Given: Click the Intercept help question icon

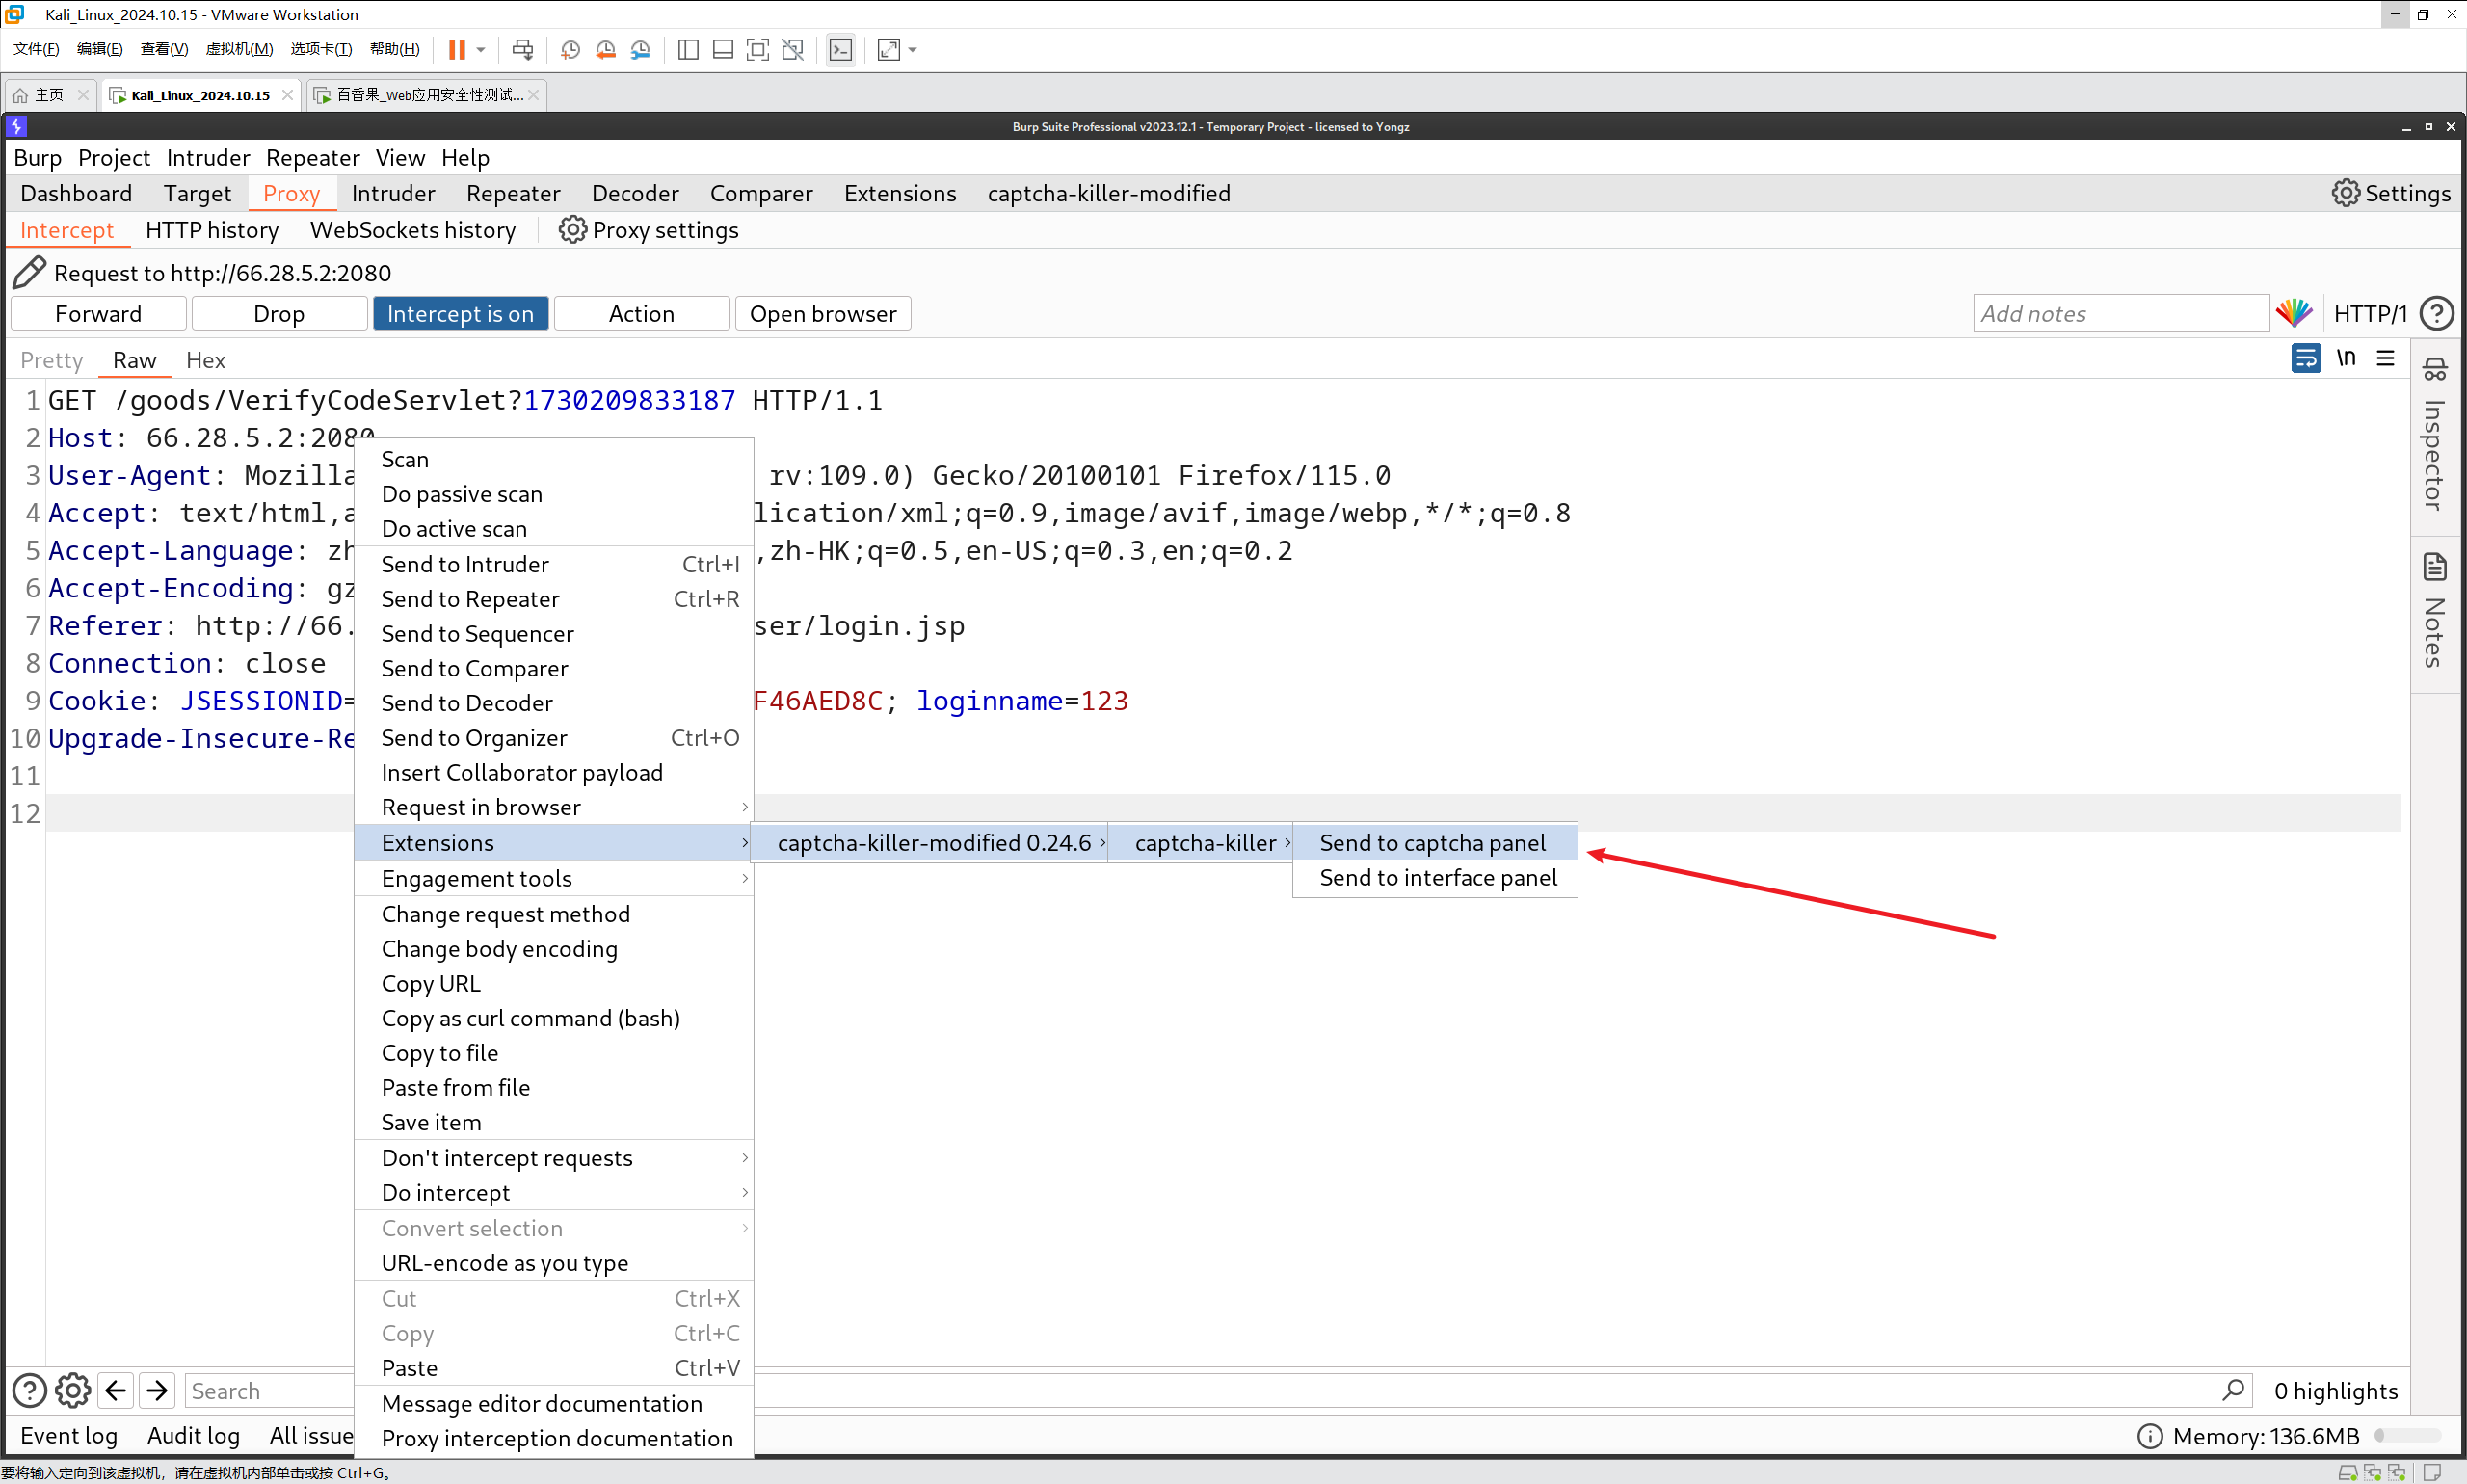Looking at the screenshot, I should tap(2436, 313).
